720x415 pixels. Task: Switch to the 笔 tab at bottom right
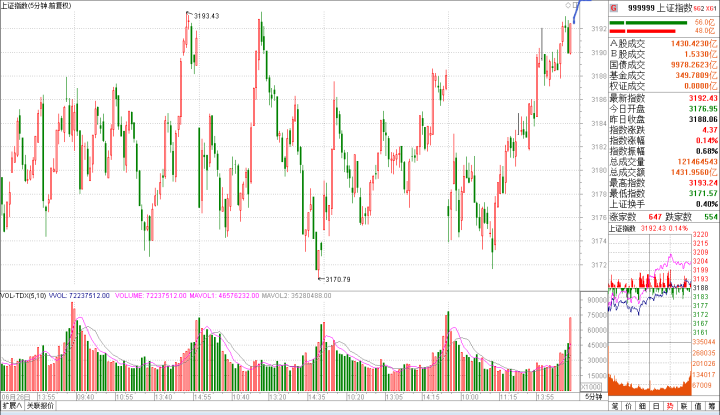coord(613,408)
